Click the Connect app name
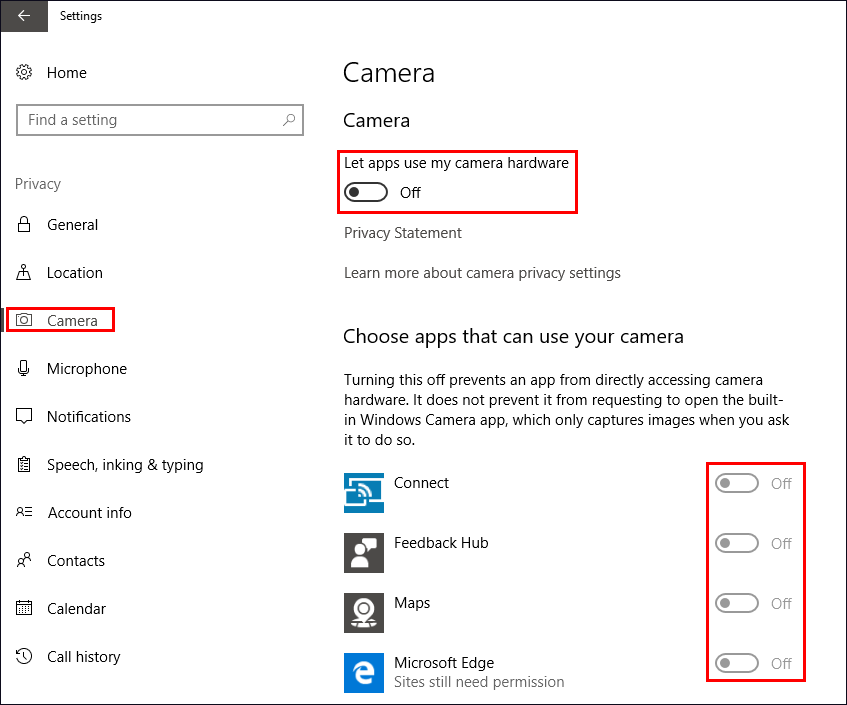Screen dimensions: 847x705 [x=421, y=483]
